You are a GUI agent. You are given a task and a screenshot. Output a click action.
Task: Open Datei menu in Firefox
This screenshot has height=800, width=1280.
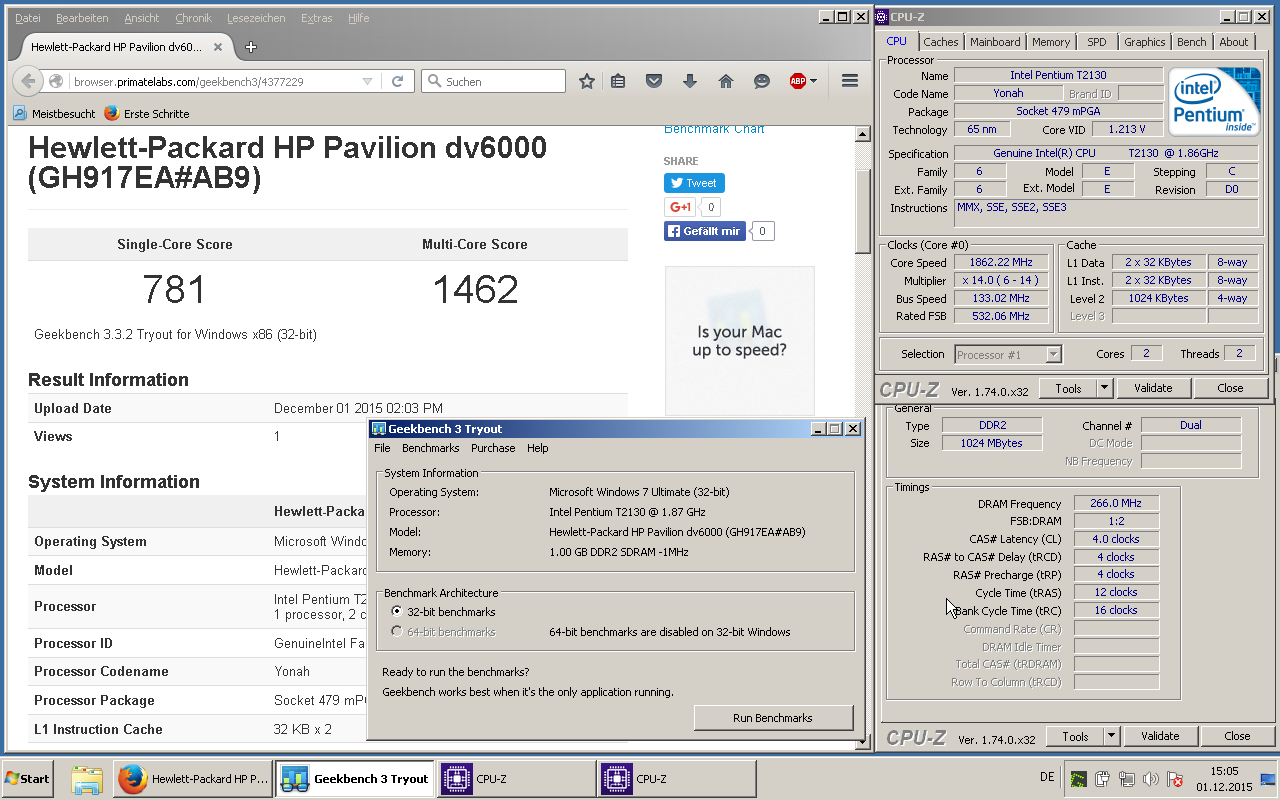28,18
